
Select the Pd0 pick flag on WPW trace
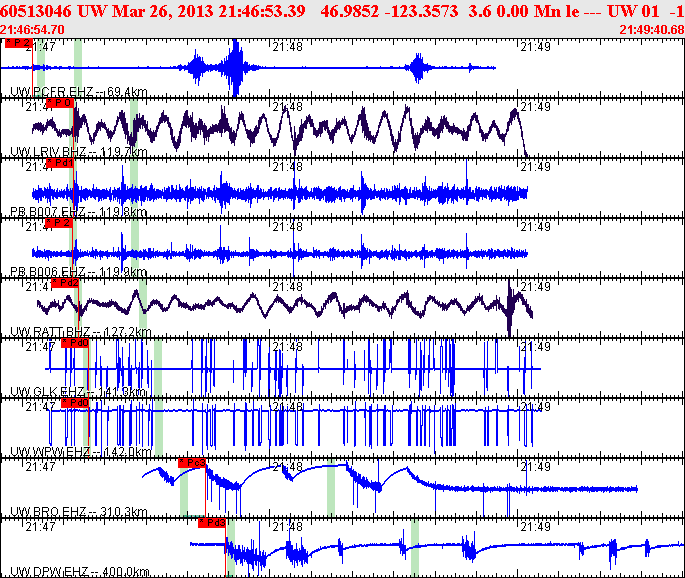(x=75, y=403)
